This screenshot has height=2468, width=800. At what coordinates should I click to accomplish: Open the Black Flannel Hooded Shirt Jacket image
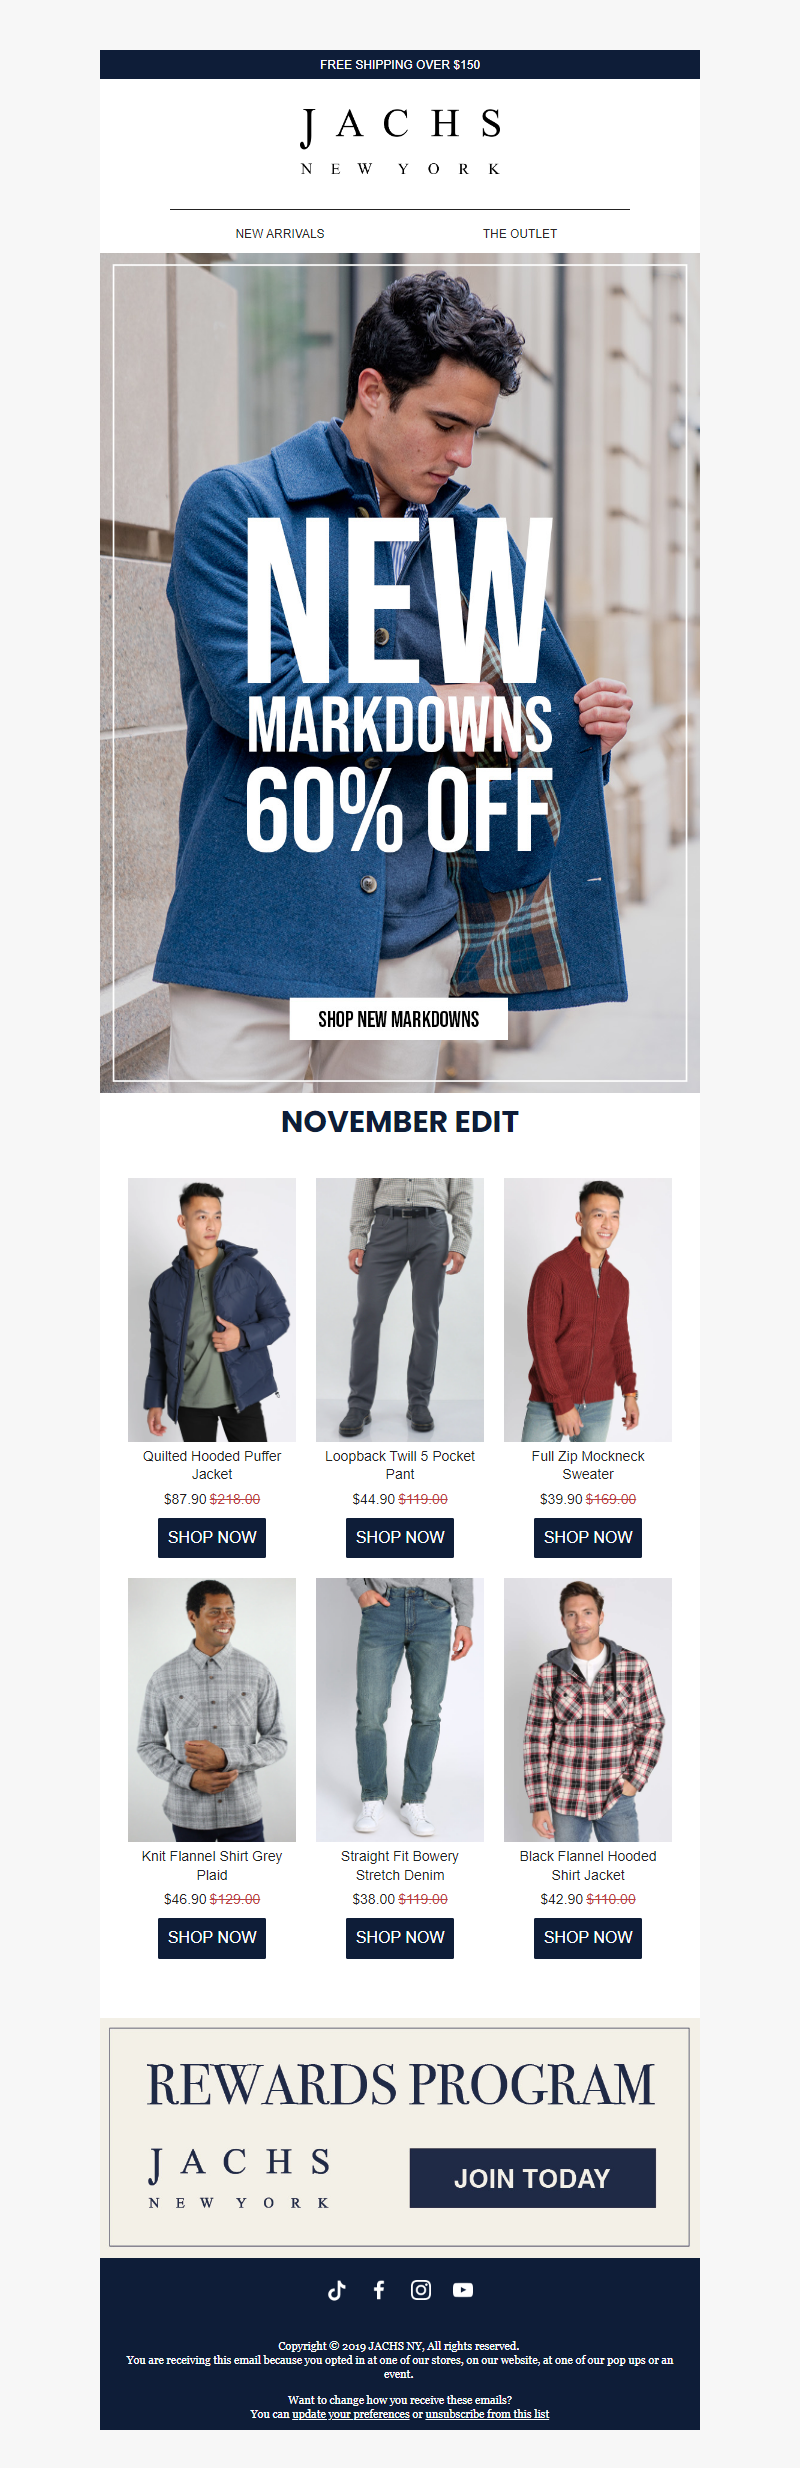click(x=588, y=1710)
